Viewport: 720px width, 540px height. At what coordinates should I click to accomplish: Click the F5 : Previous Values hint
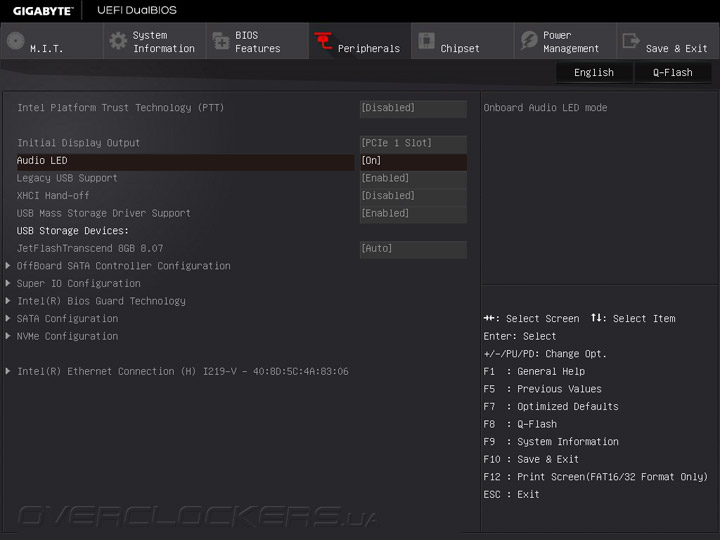pyautogui.click(x=542, y=389)
